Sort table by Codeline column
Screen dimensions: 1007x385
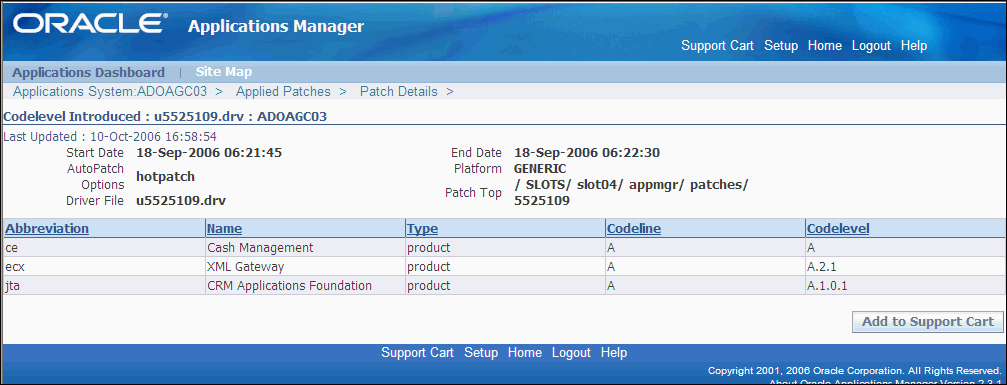point(634,228)
